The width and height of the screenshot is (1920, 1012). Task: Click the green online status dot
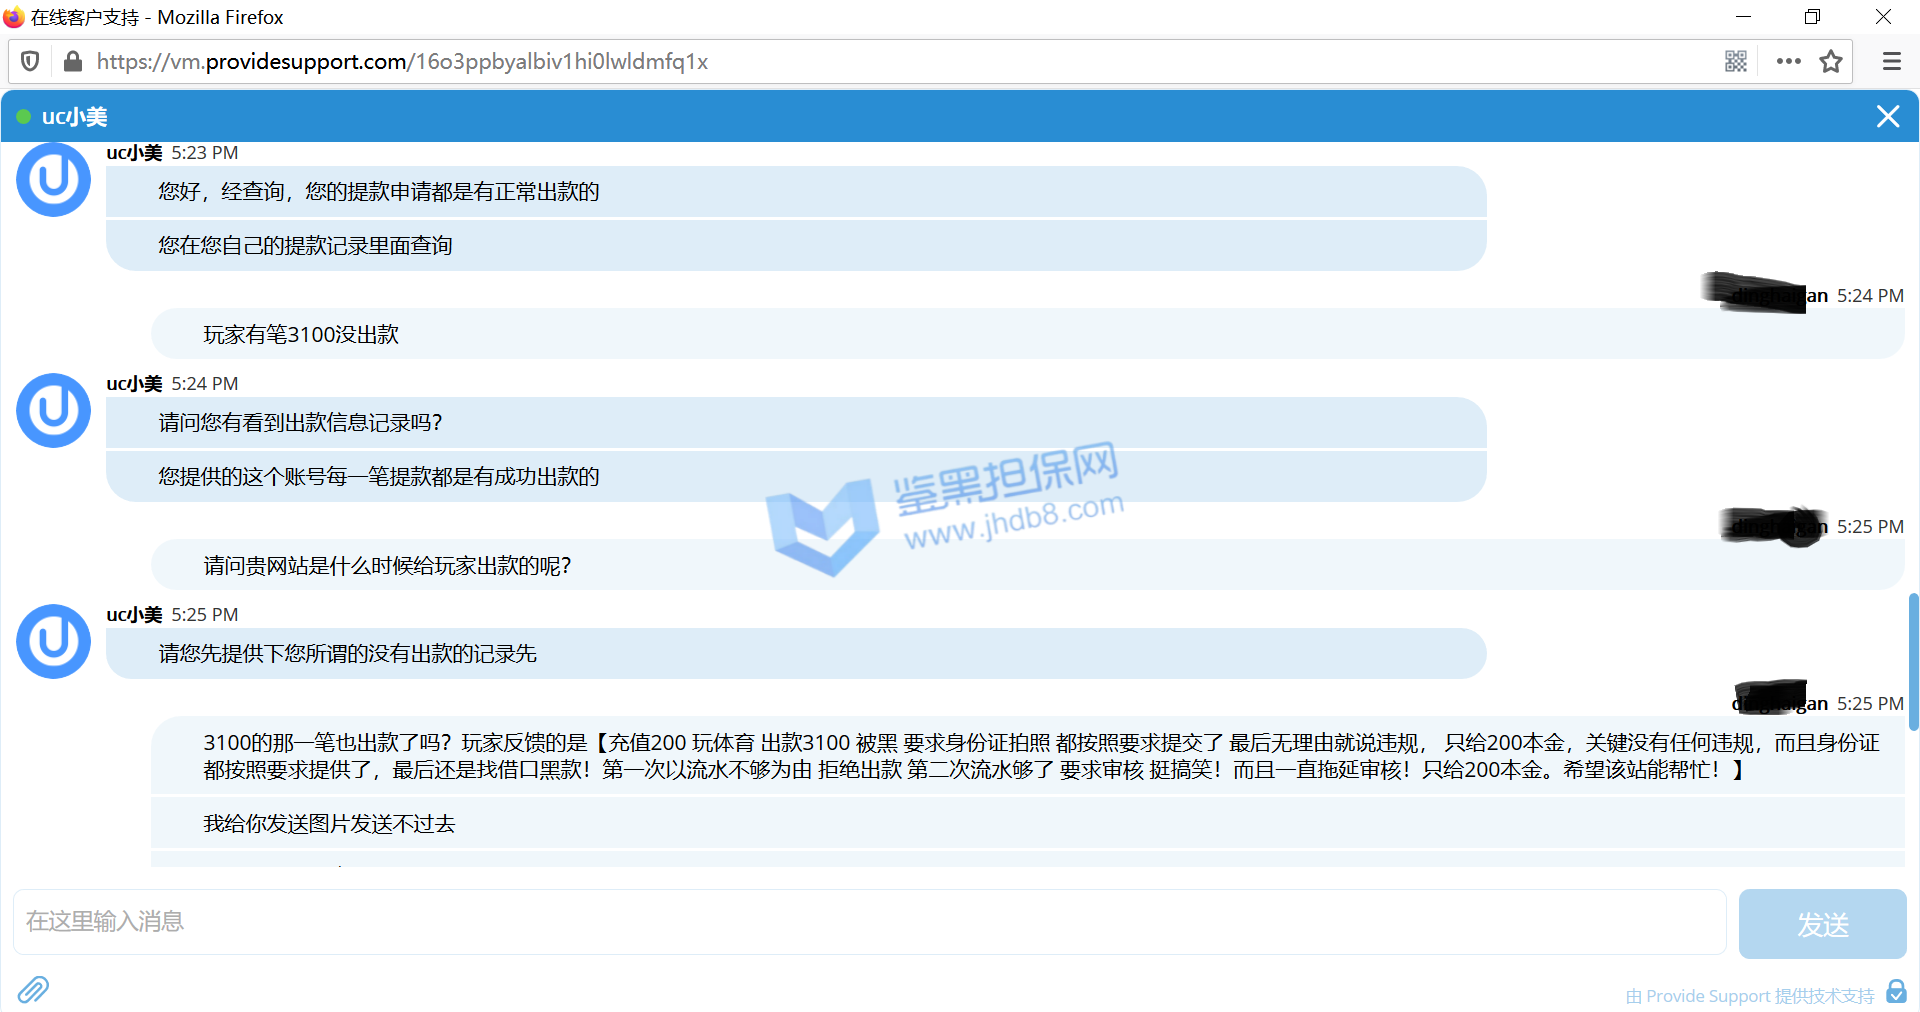click(23, 117)
